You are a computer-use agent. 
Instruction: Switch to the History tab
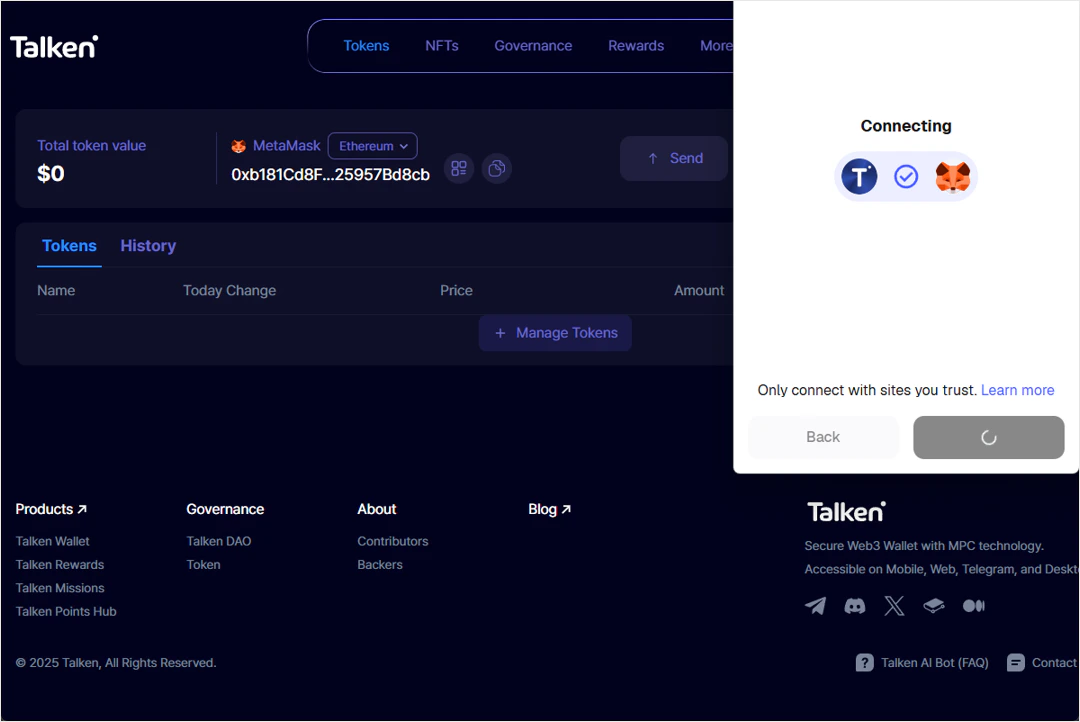click(x=148, y=246)
